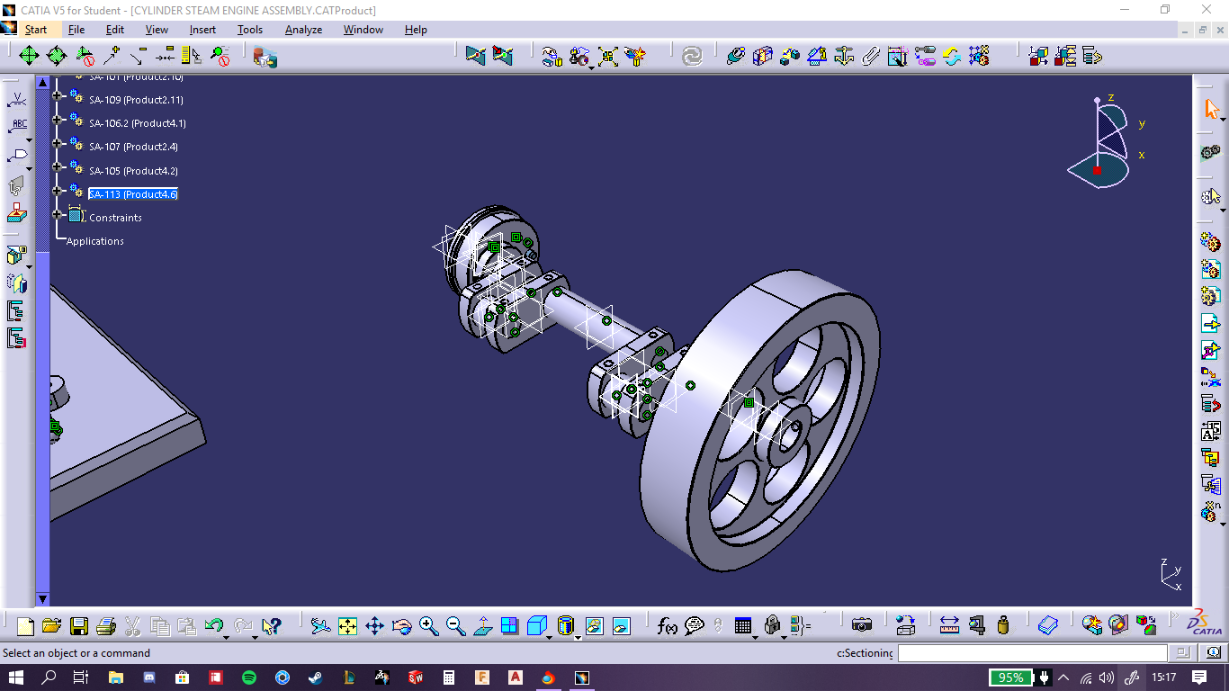
Task: Click the tree scrollbar up arrow
Action: pos(43,82)
